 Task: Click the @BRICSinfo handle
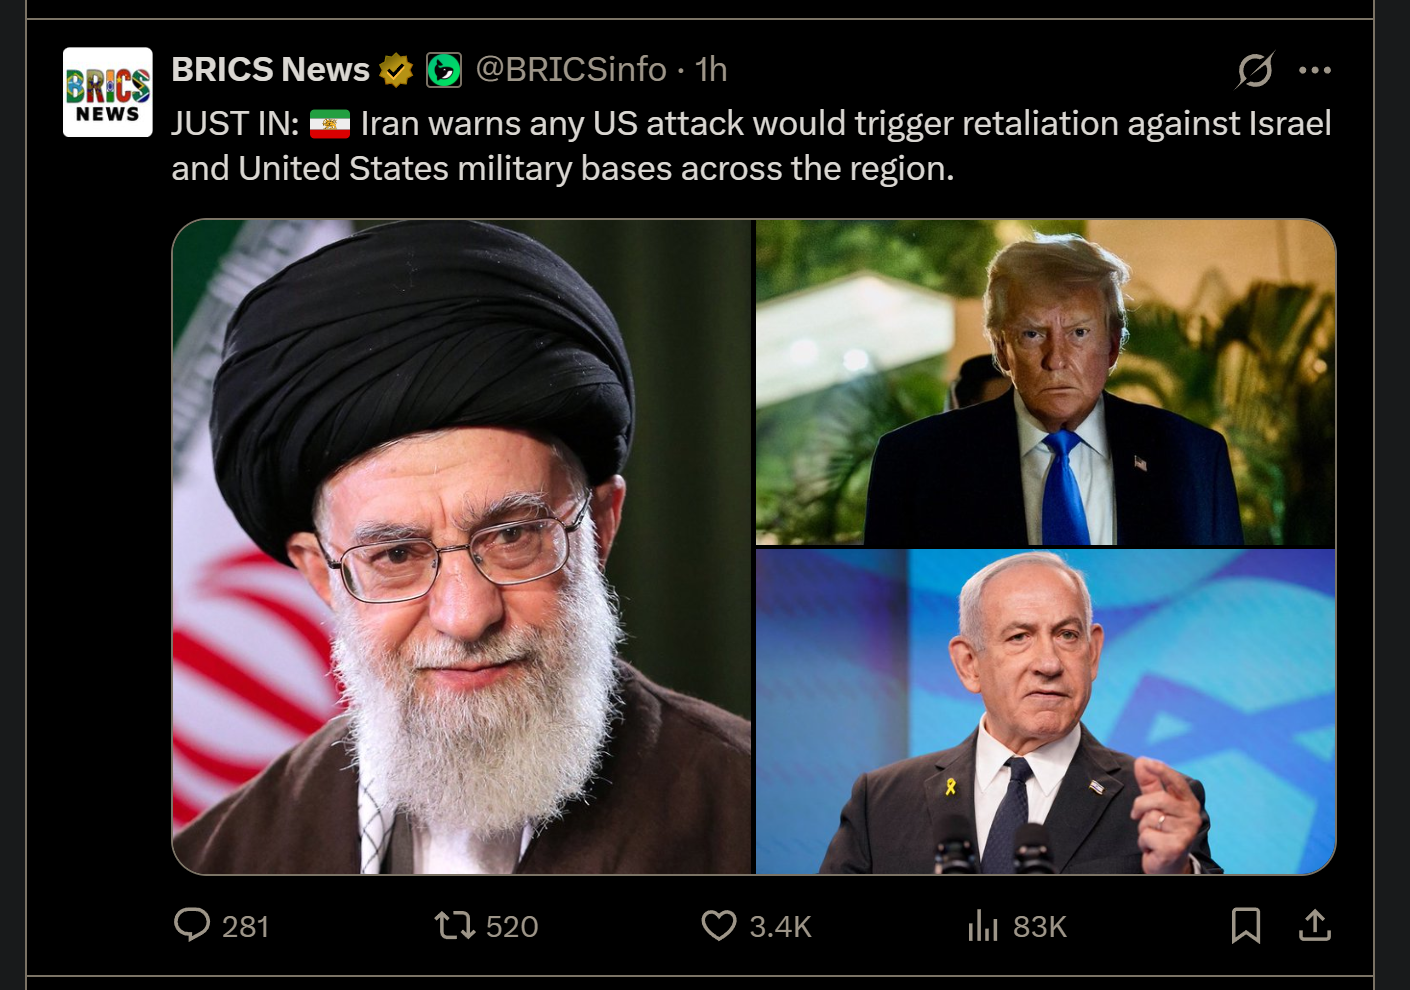pyautogui.click(x=571, y=70)
